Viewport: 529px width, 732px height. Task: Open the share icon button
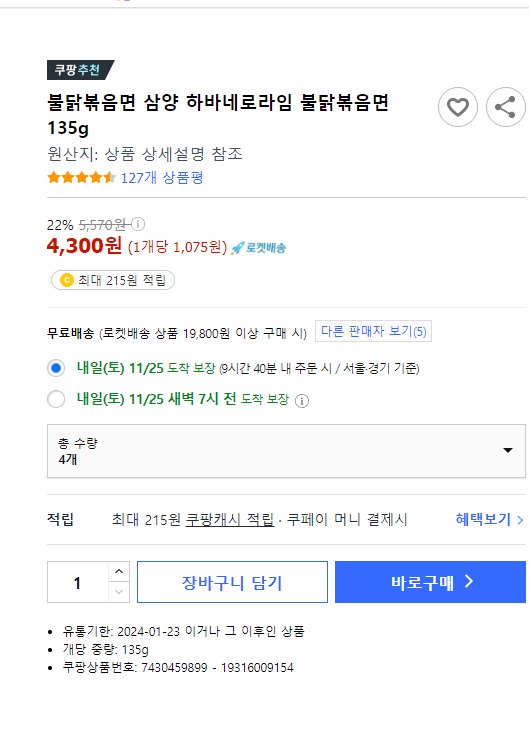coord(506,107)
